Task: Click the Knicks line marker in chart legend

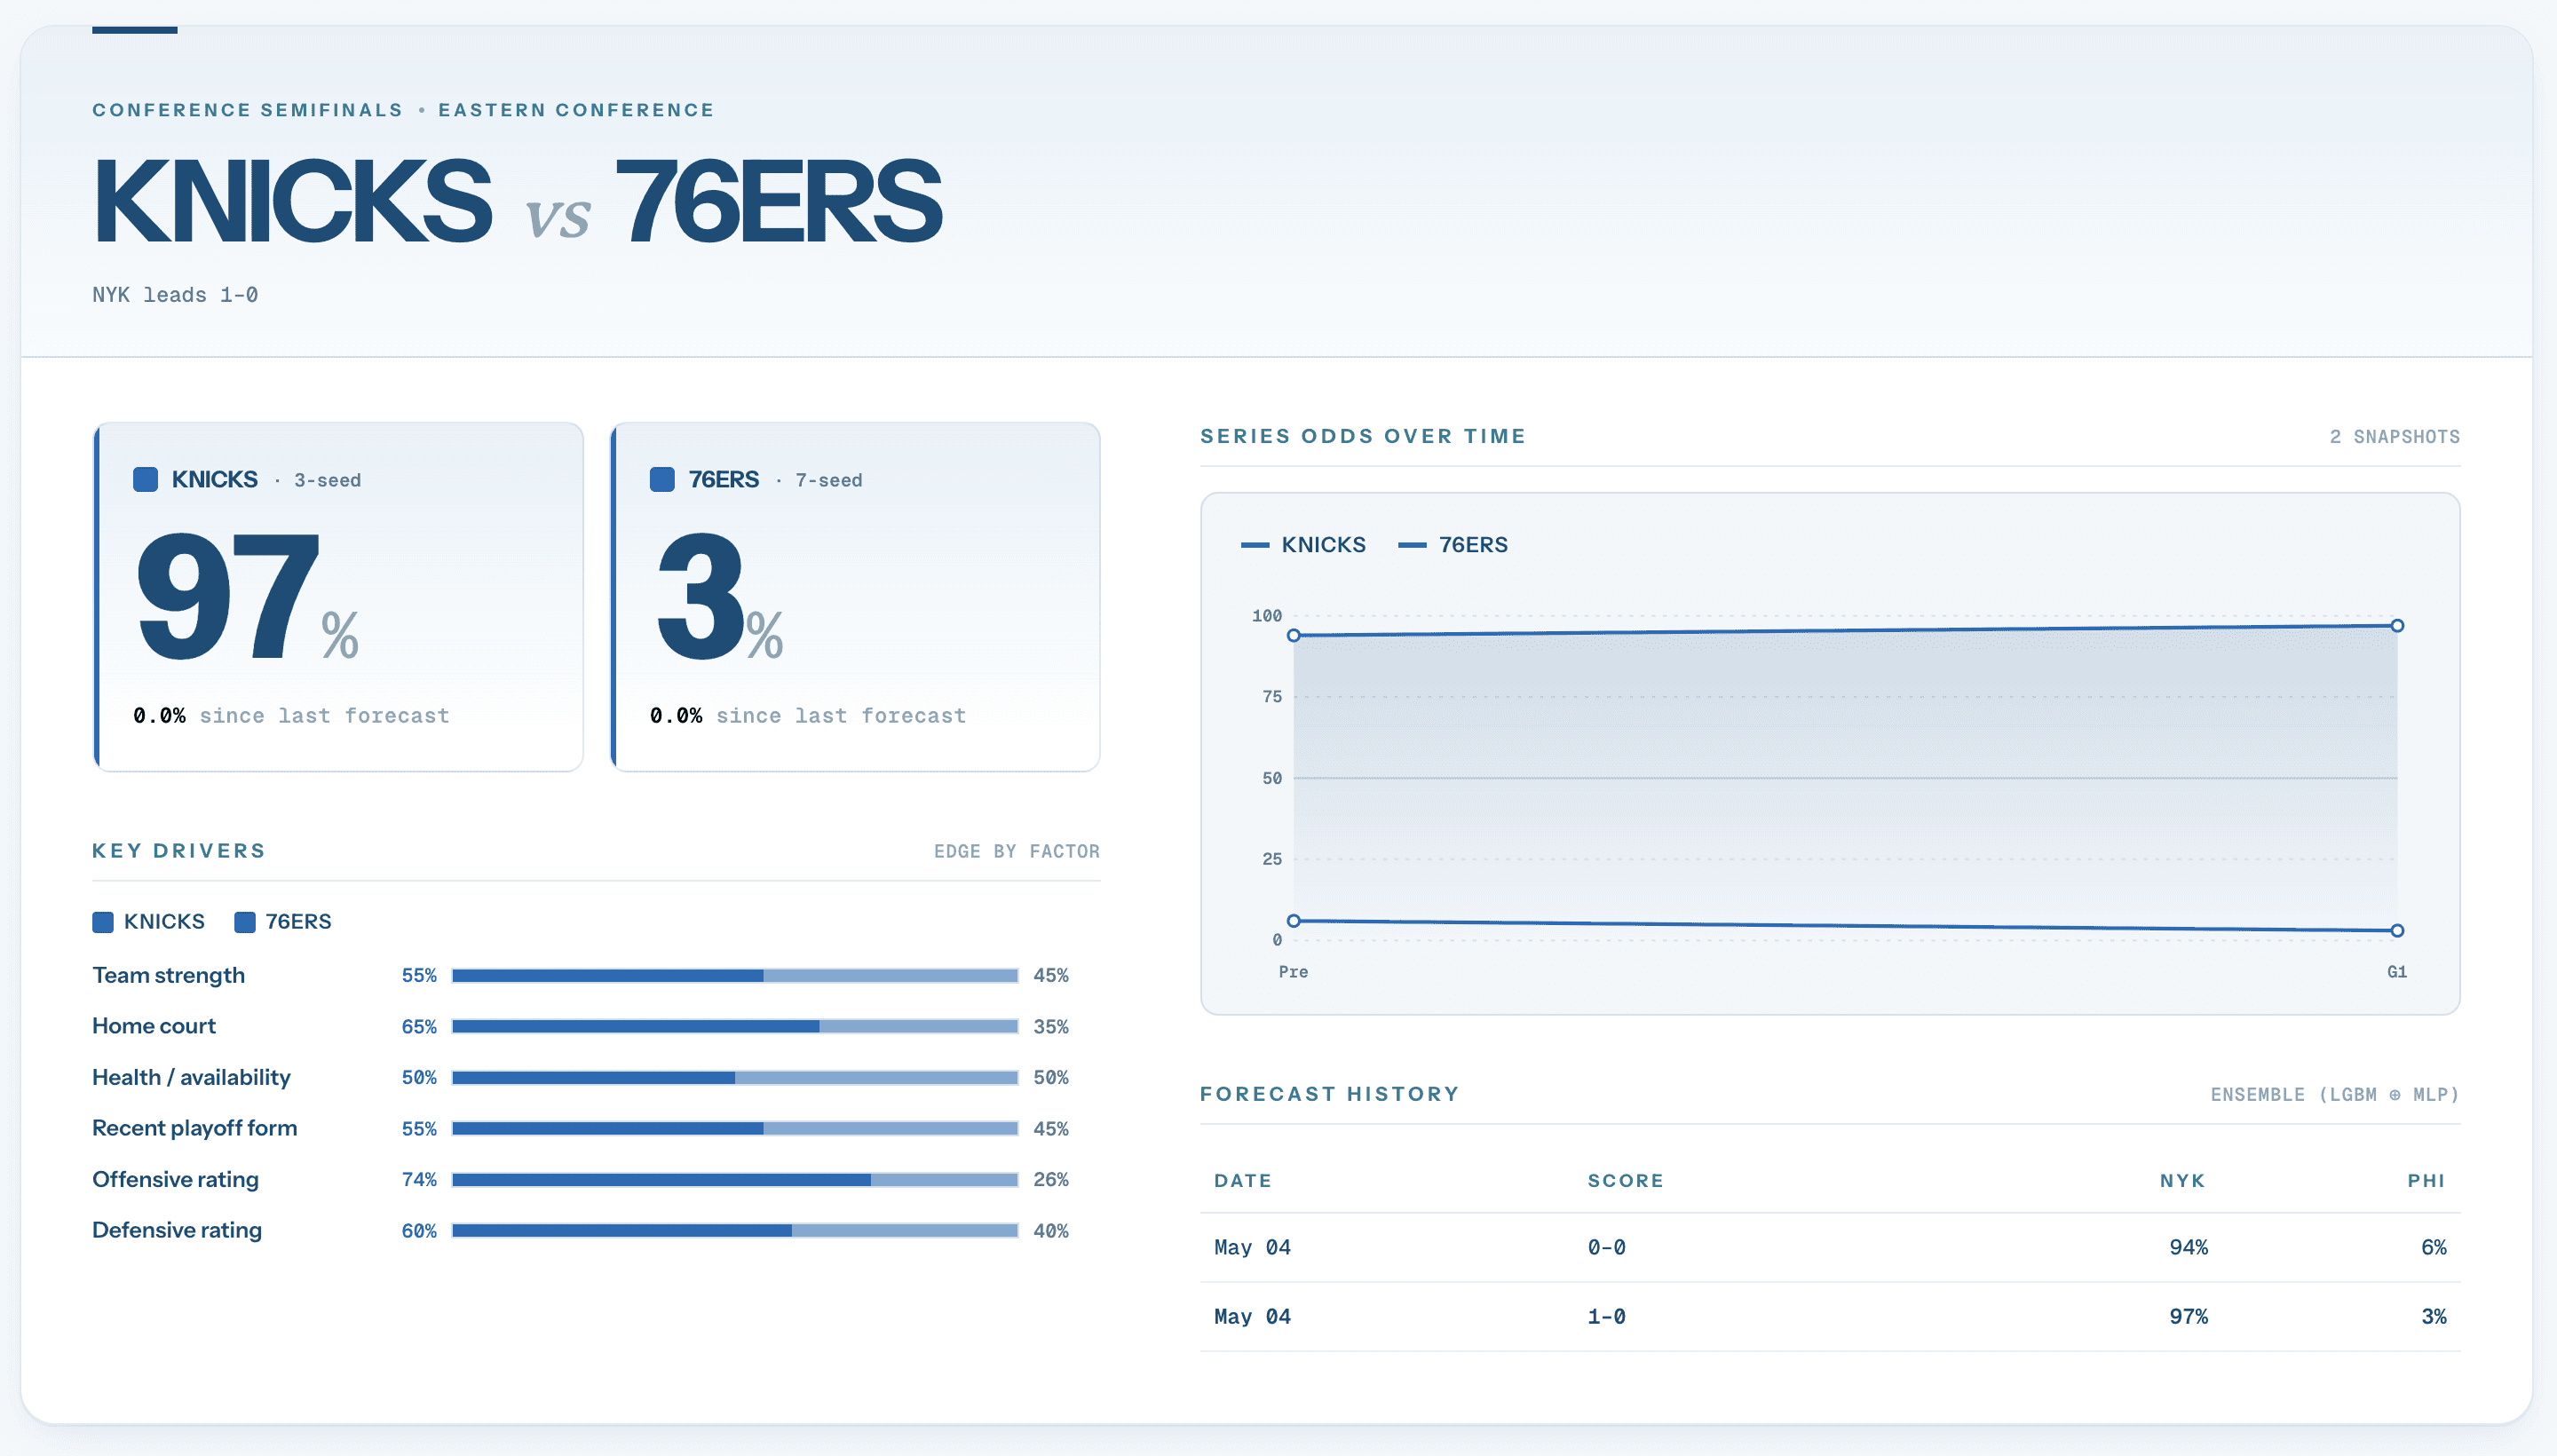Action: tap(1255, 545)
